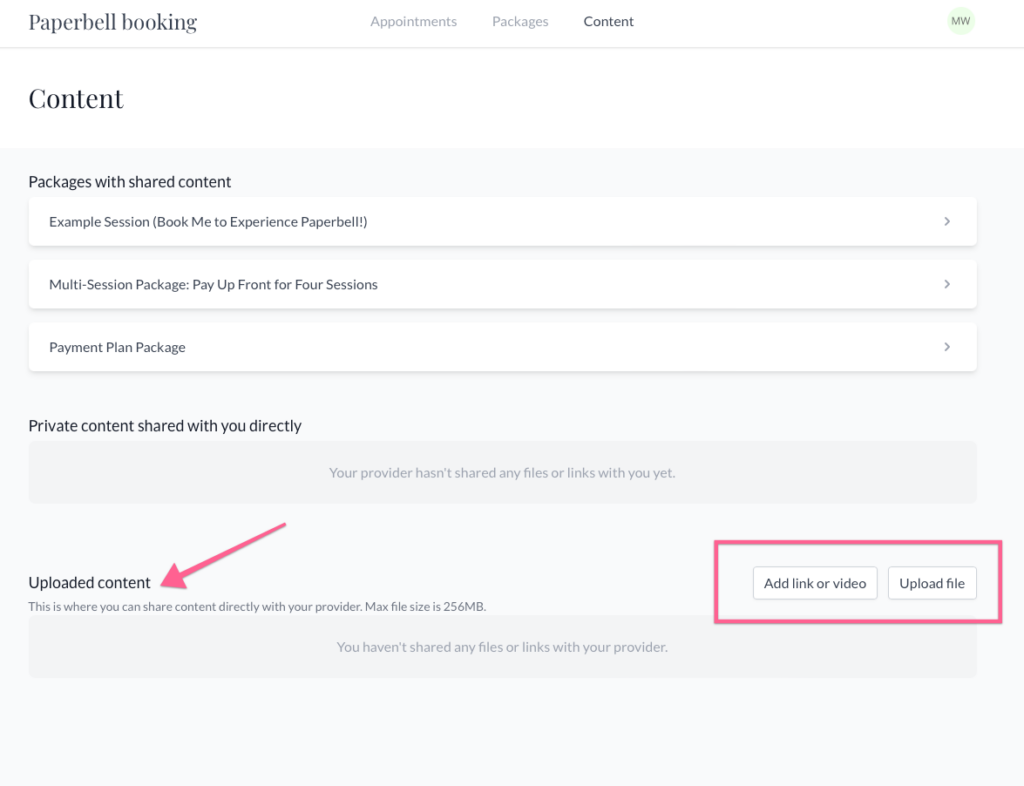Open the MW user avatar menu
The width and height of the screenshot is (1024, 786).
[960, 21]
